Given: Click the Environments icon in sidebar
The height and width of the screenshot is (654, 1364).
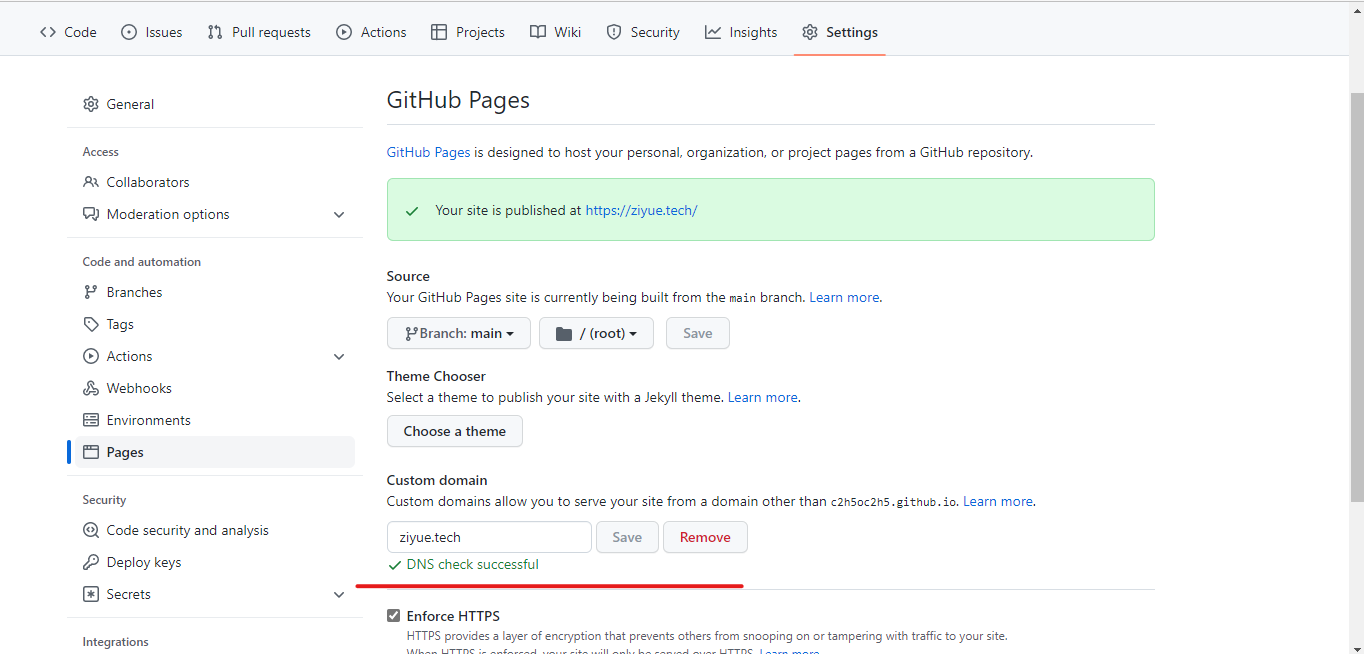Looking at the screenshot, I should pos(91,420).
